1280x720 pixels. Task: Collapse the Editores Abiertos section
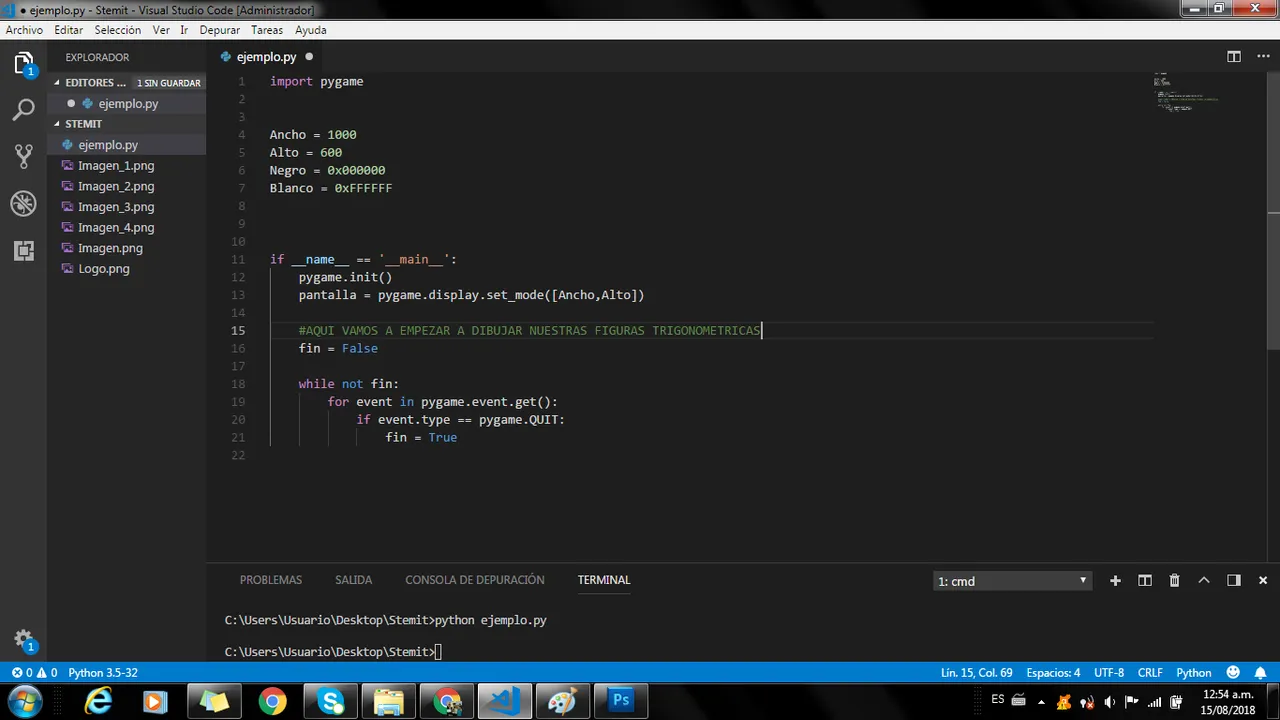[x=127, y=82]
